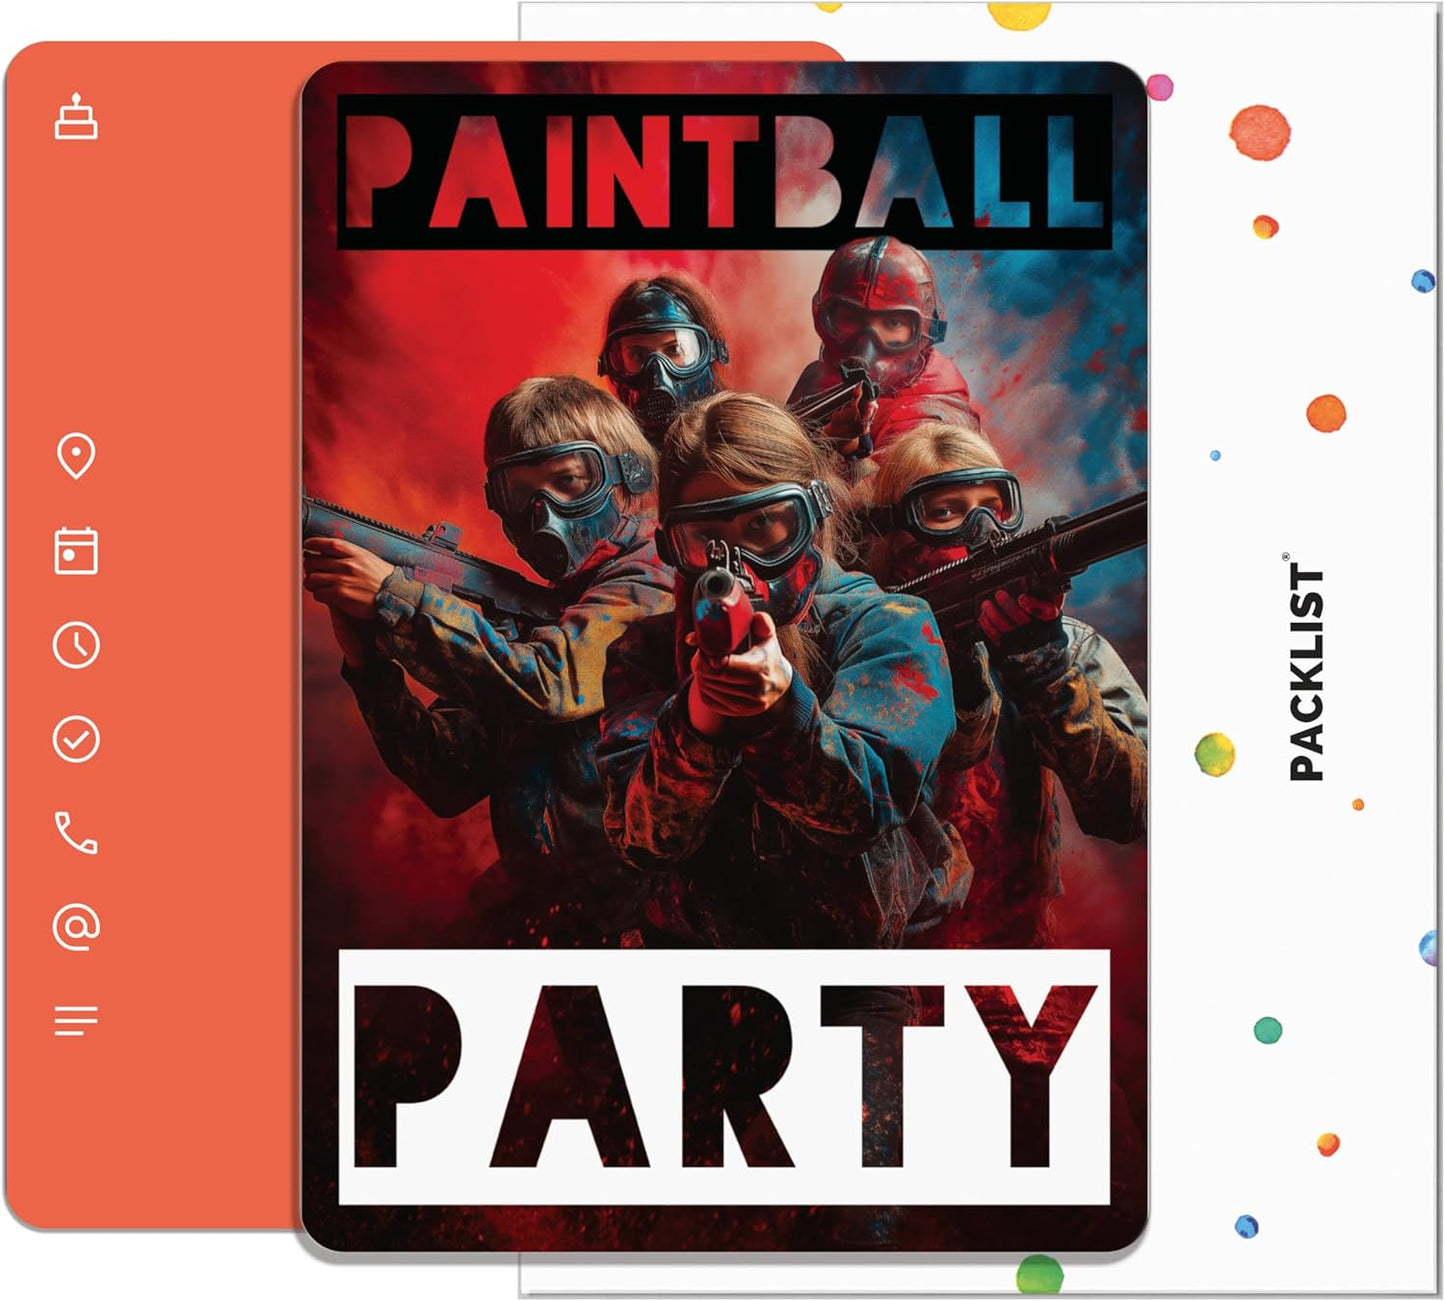1445x1301 pixels.
Task: Click the paintball players photo
Action: 724,598
